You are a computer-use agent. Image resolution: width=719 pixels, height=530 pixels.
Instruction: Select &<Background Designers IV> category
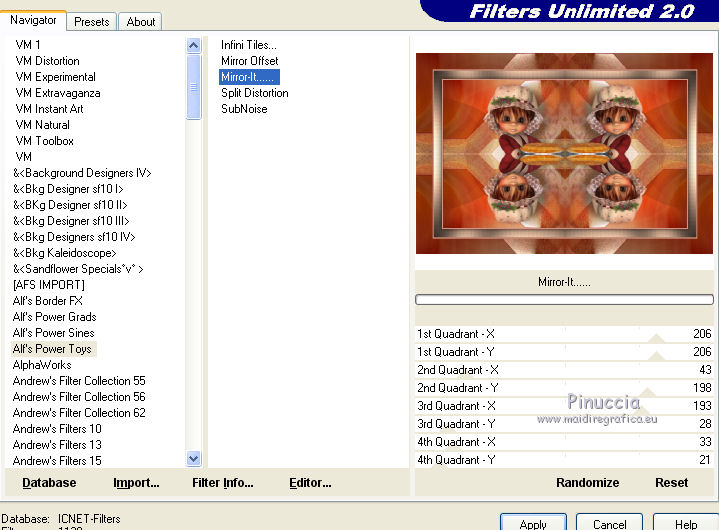(82, 173)
